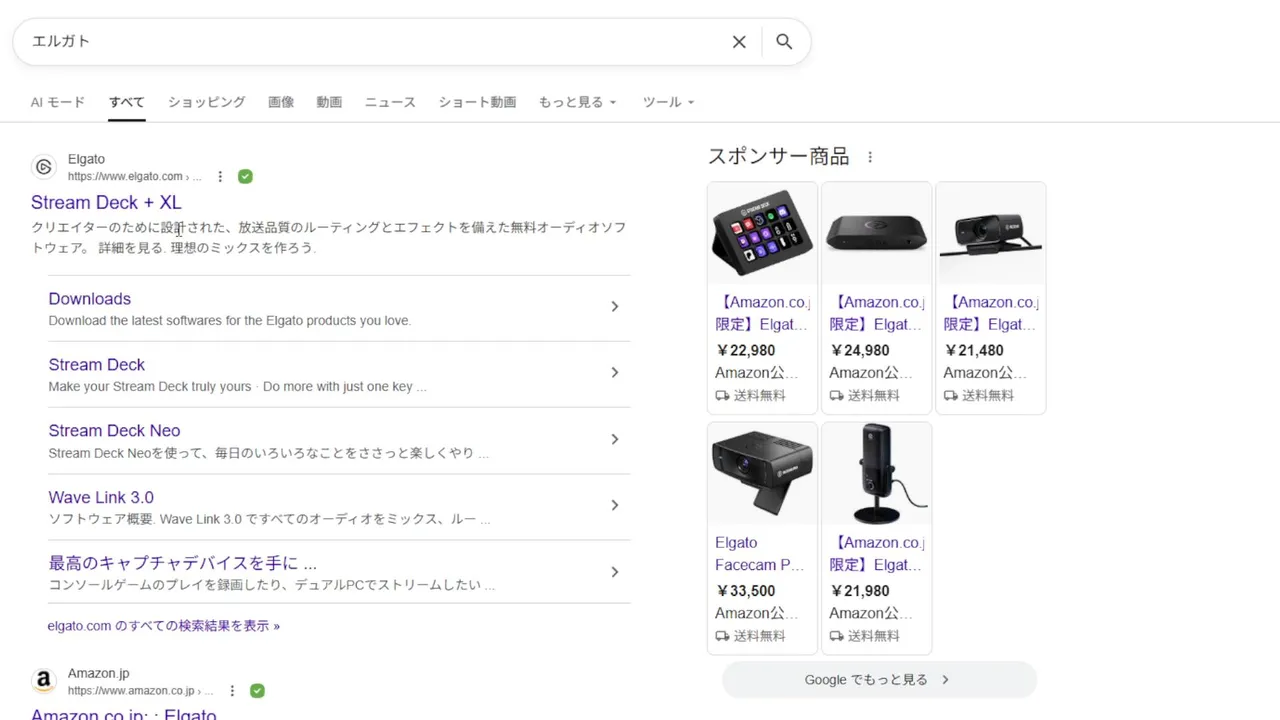Click delivery truck icon under ¥33,500 product
The height and width of the screenshot is (720, 1280).
[x=722, y=636]
